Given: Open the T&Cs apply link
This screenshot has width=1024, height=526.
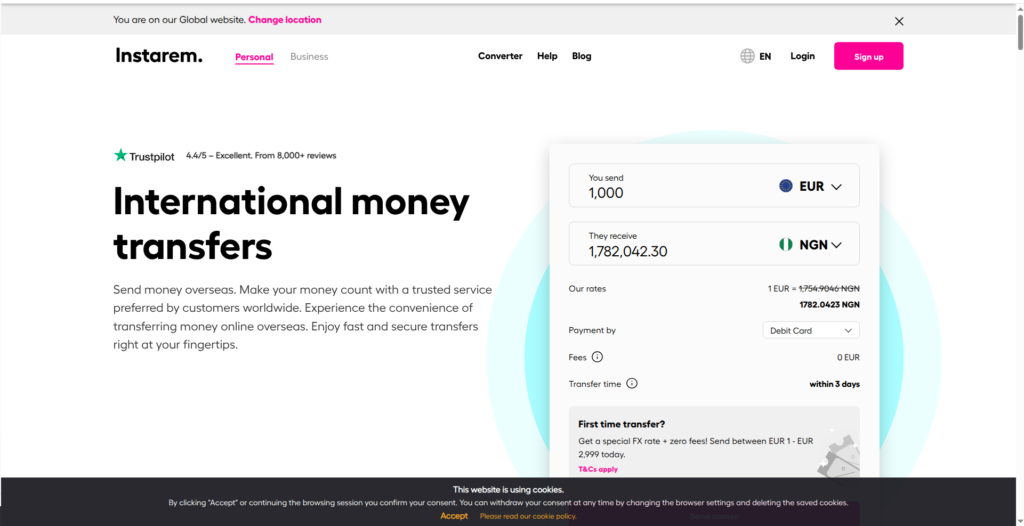Looking at the screenshot, I should point(598,469).
